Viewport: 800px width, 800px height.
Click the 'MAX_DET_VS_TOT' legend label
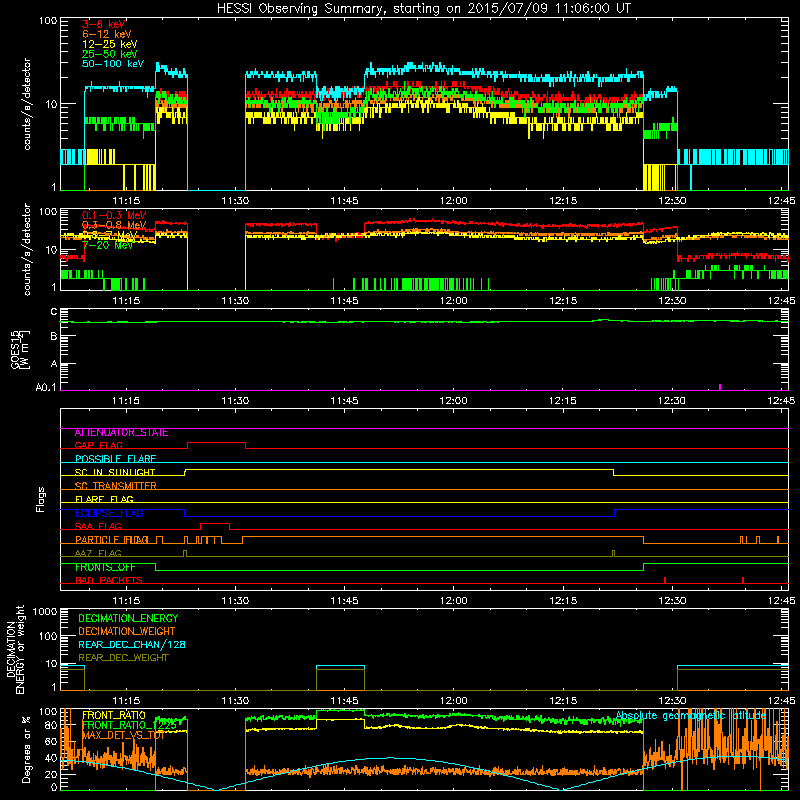123,735
